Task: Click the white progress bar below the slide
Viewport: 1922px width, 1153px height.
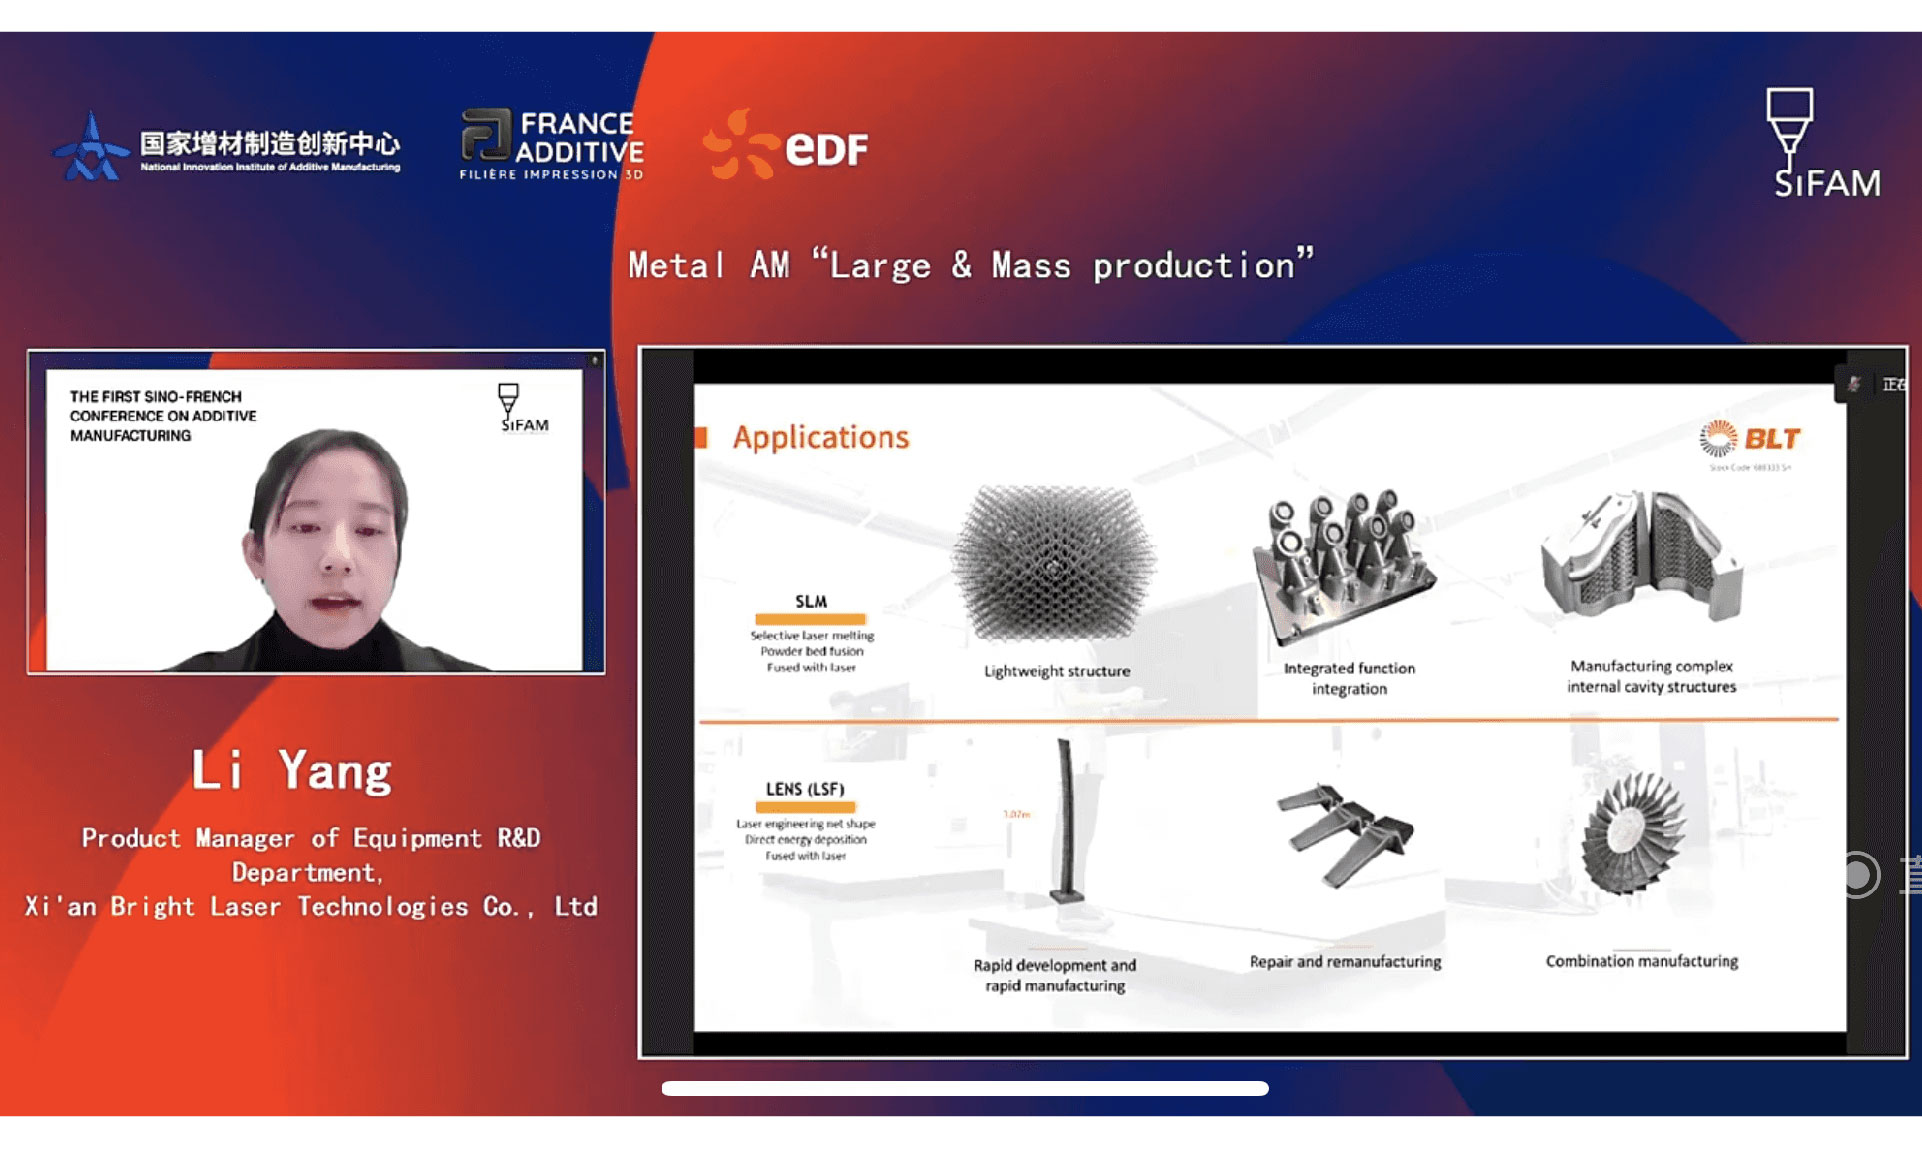Action: point(965,1088)
